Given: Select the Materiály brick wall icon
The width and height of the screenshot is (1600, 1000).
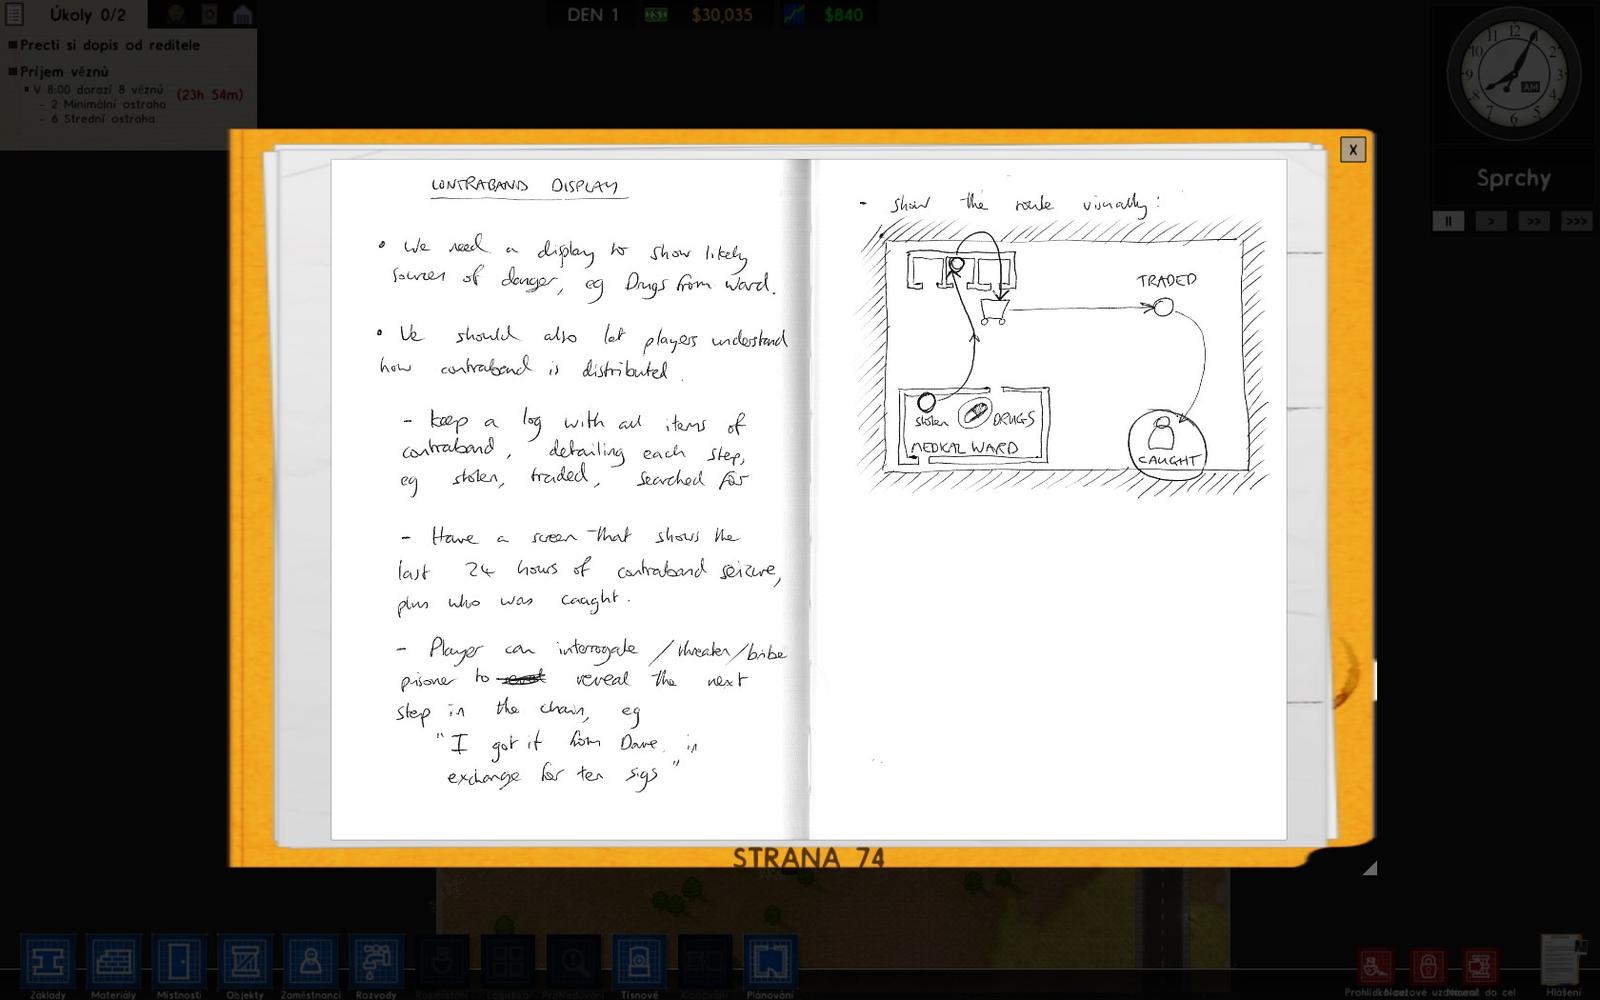Looking at the screenshot, I should pos(113,963).
